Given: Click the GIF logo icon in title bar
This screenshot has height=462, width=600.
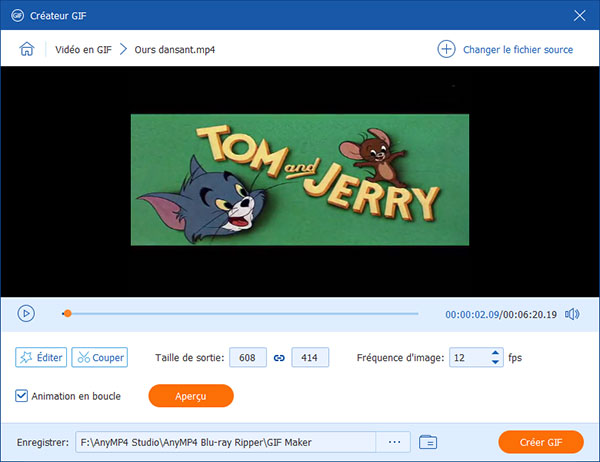Looking at the screenshot, I should [18, 16].
